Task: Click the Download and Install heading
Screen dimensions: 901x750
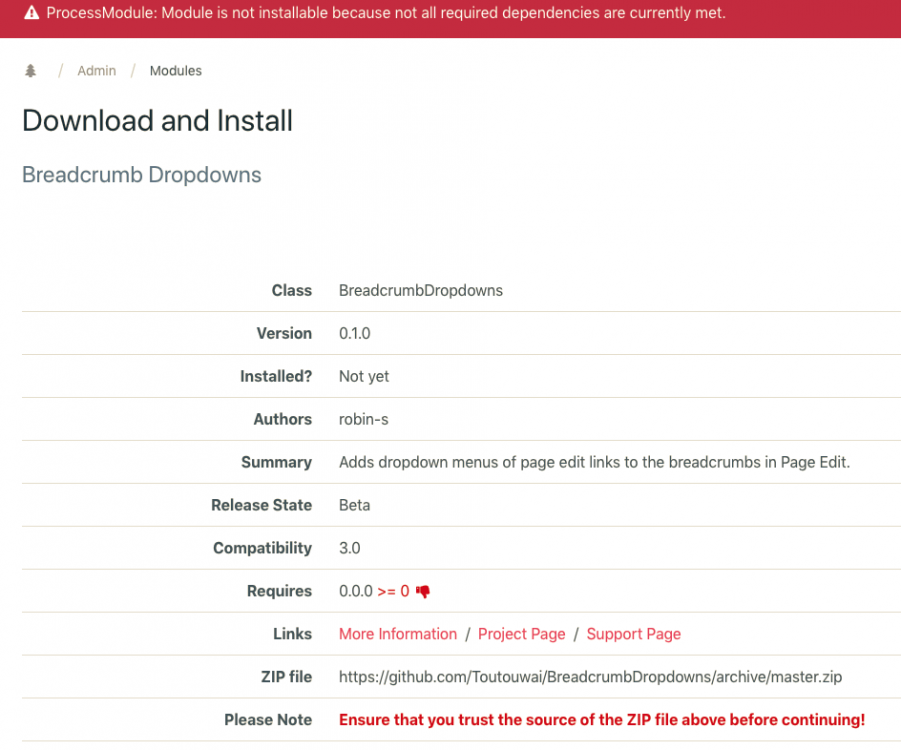Action: point(157,121)
